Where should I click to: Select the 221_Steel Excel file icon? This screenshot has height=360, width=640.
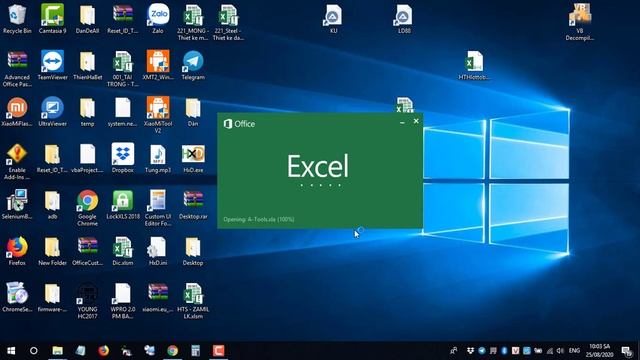(228, 22)
